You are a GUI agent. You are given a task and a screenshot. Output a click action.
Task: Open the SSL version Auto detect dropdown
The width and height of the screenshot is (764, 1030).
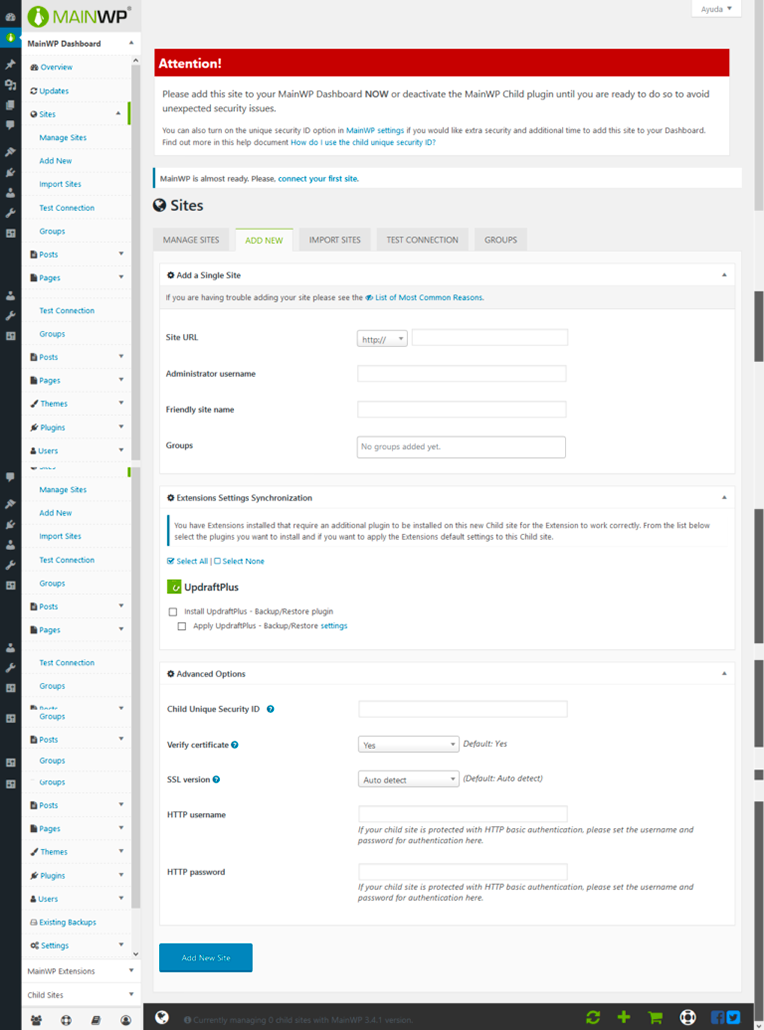tap(408, 779)
